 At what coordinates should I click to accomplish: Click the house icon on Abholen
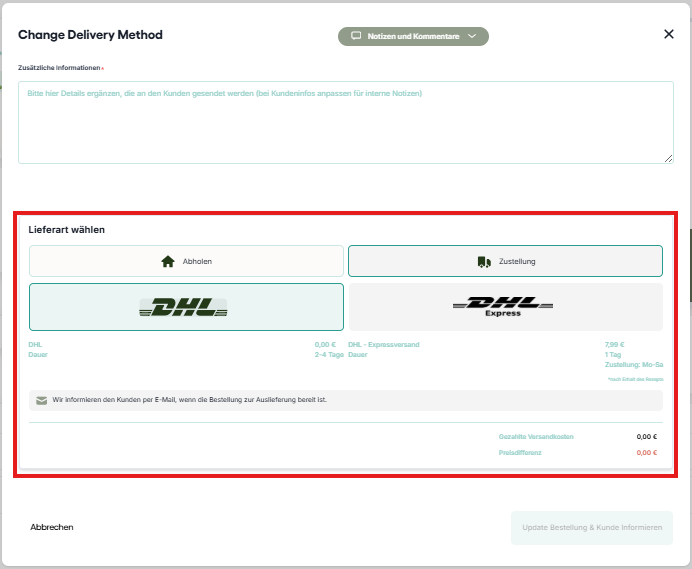[168, 261]
